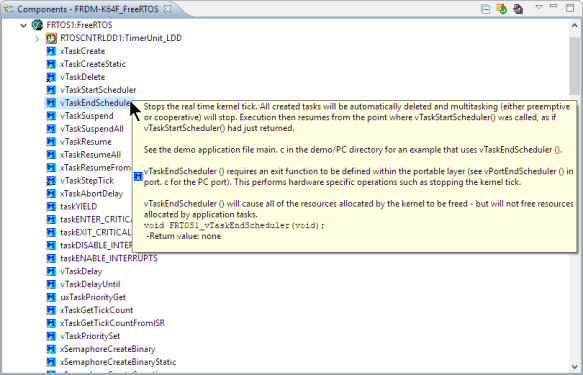Select the vTaskStepTick method

point(87,181)
